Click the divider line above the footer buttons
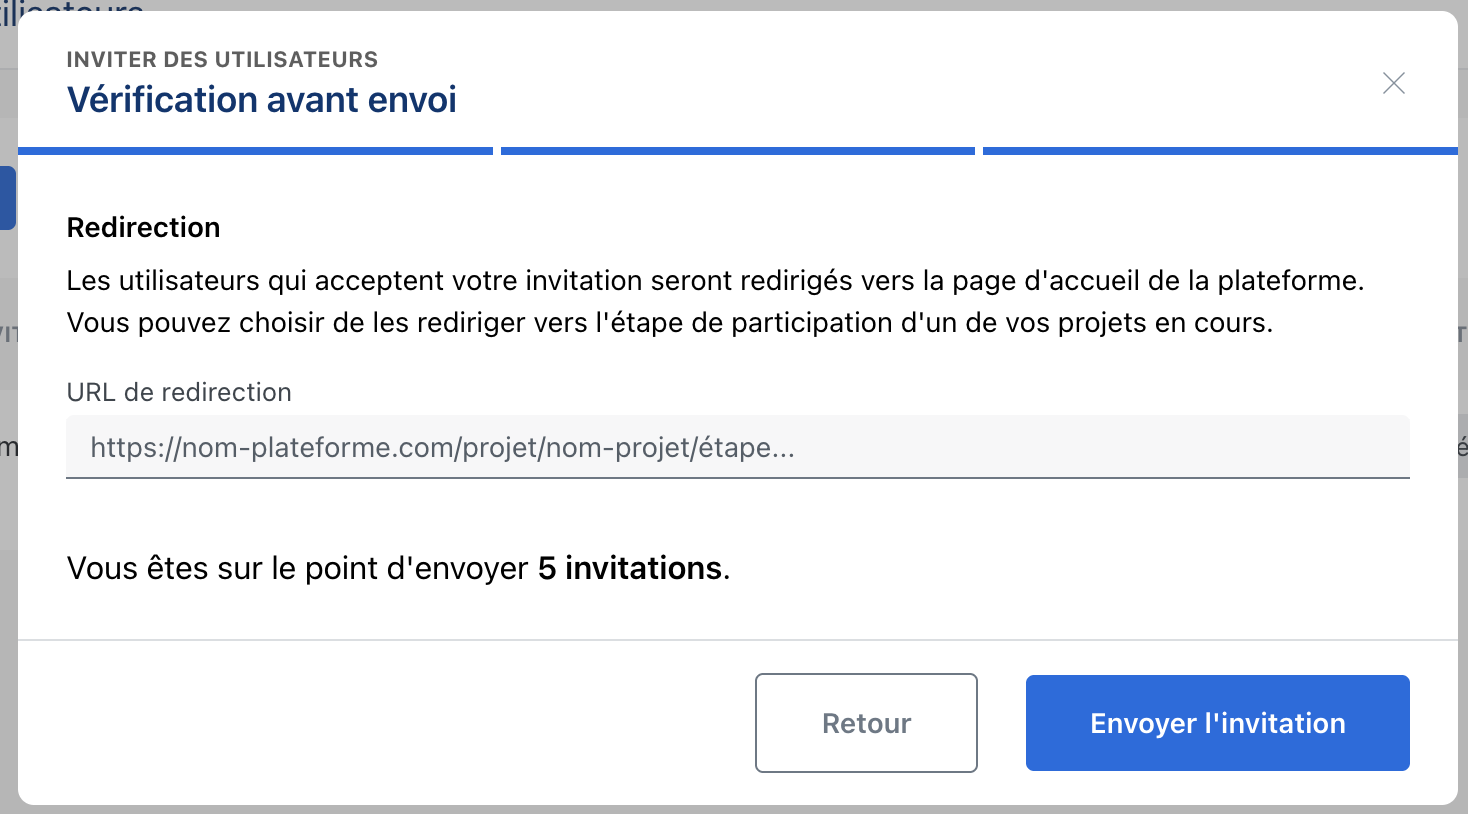1468x814 pixels. click(737, 639)
